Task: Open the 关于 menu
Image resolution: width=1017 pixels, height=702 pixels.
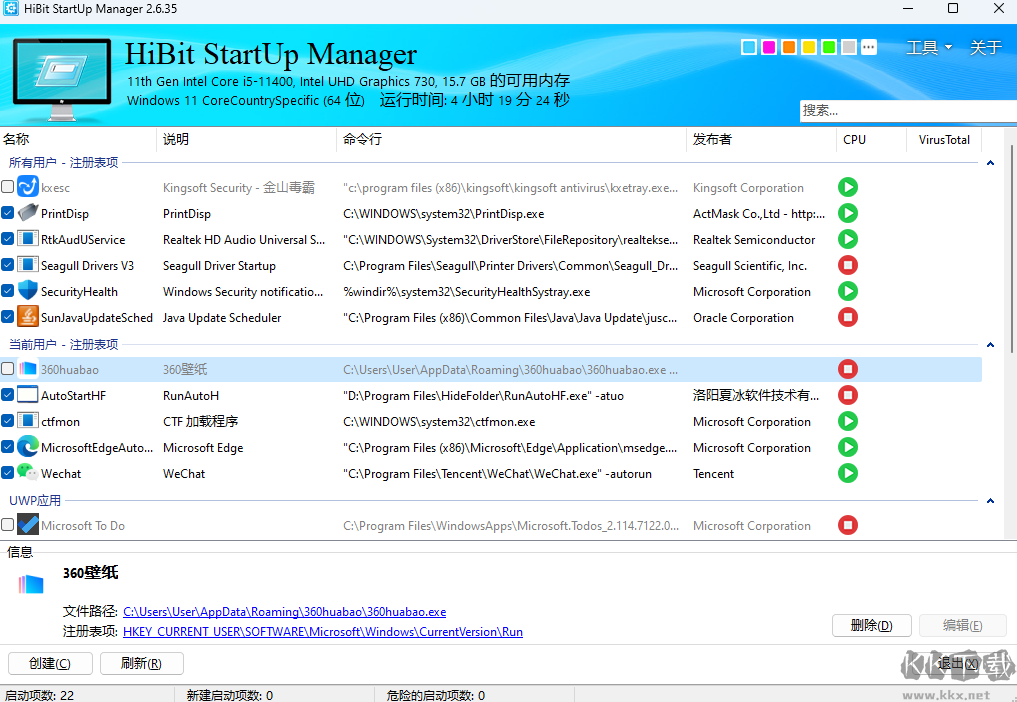Action: pyautogui.click(x=985, y=47)
